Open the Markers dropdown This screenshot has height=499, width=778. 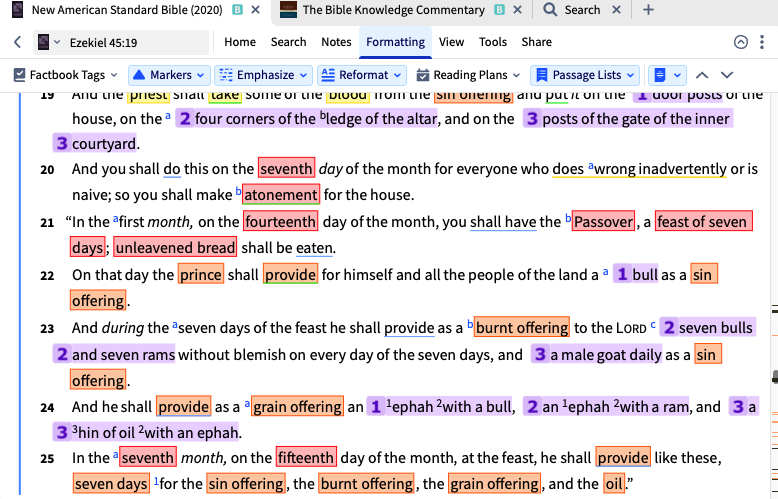169,75
